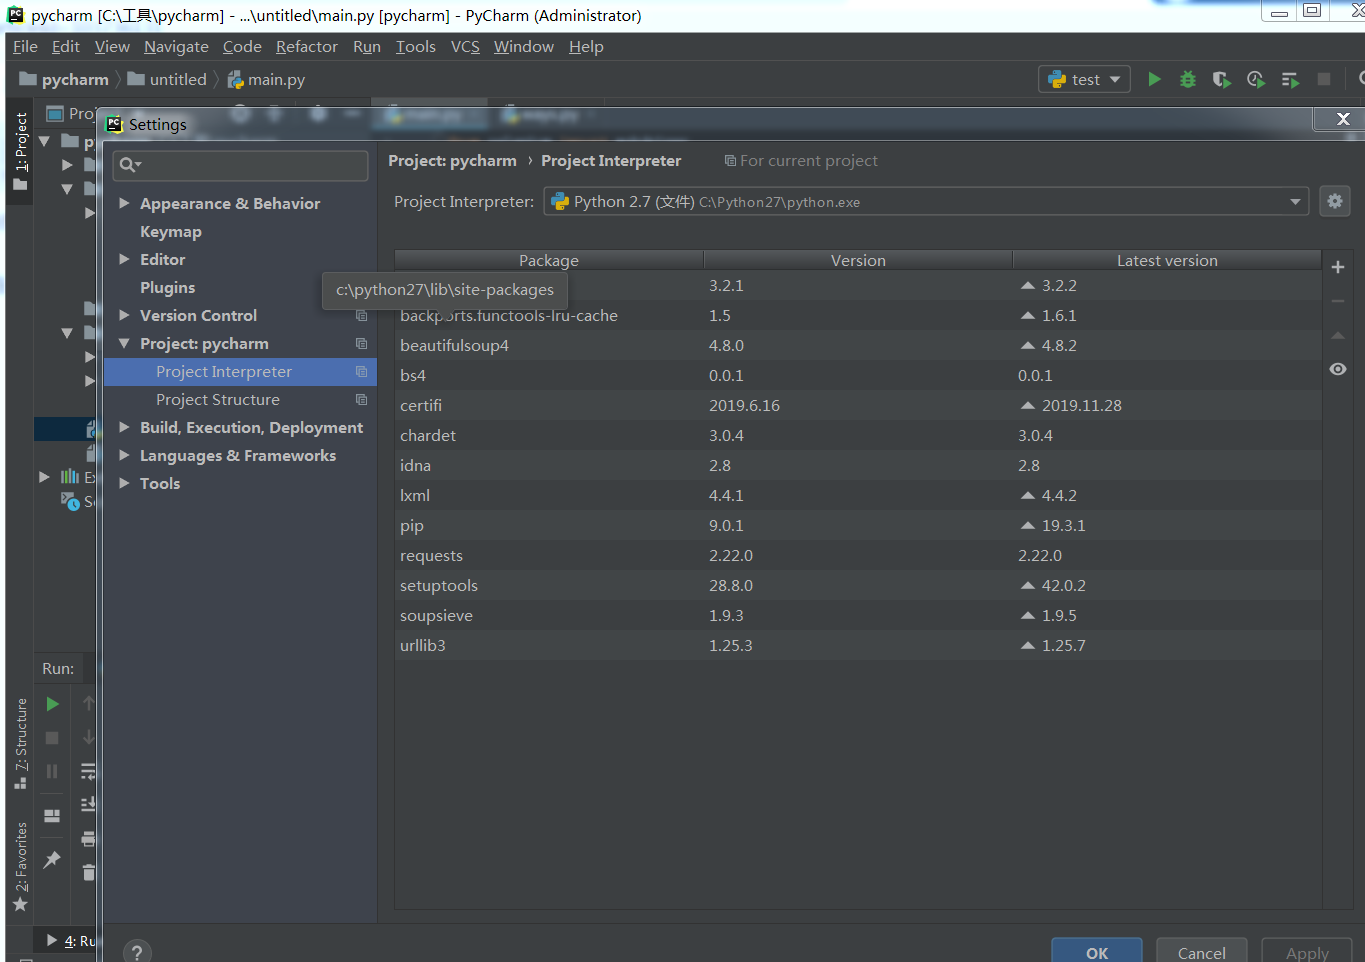The height and width of the screenshot is (962, 1365).
Task: Click the Cancel button
Action: 1201,951
